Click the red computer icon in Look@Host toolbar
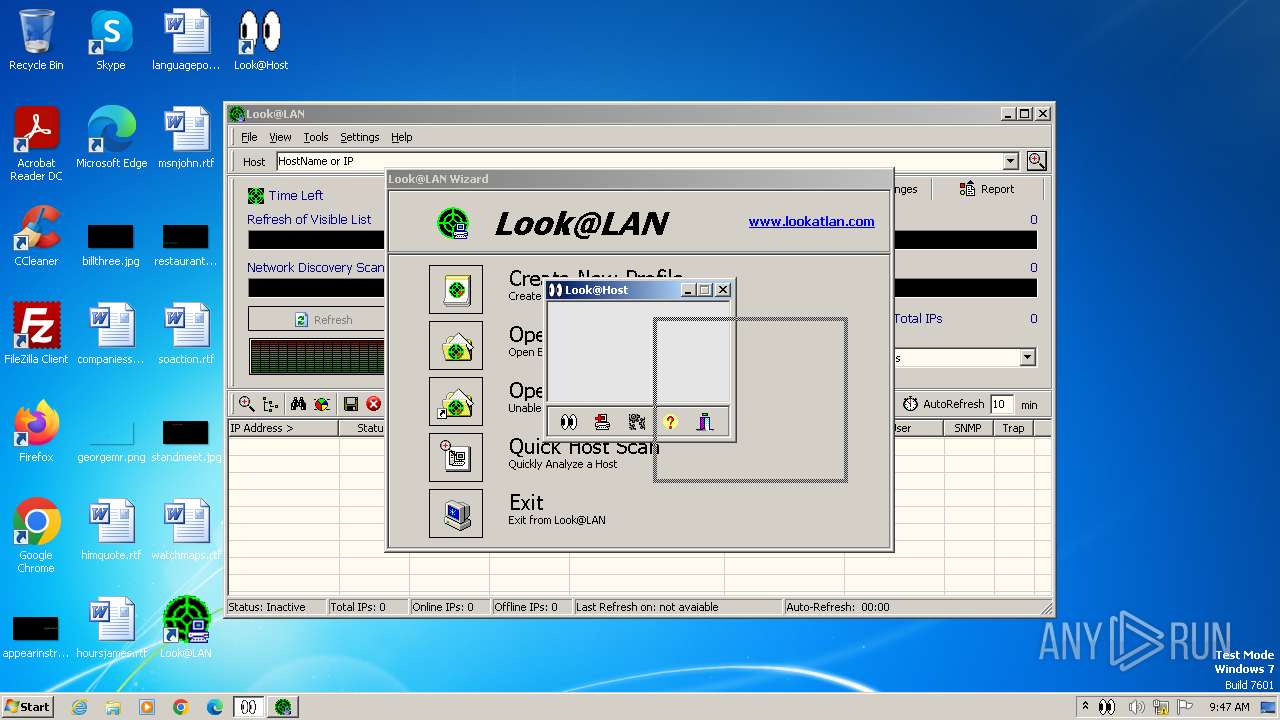The height and width of the screenshot is (720, 1280). pos(602,422)
